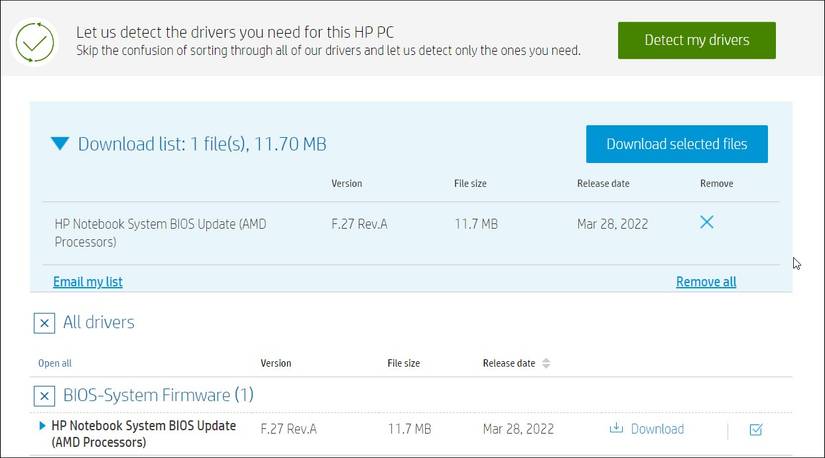Uncheck the BIOS Update selection checkbox
This screenshot has width=825, height=458.
point(756,430)
